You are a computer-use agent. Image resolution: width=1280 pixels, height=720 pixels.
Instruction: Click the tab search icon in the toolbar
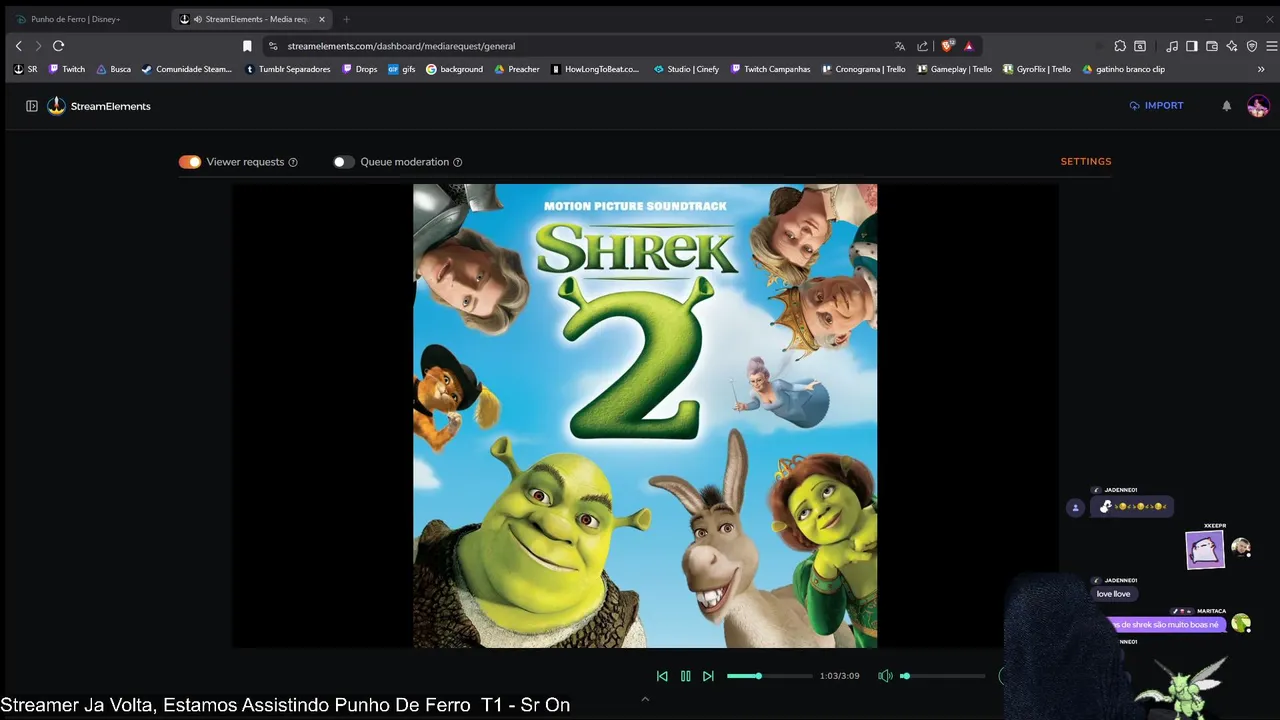pos(1140,46)
